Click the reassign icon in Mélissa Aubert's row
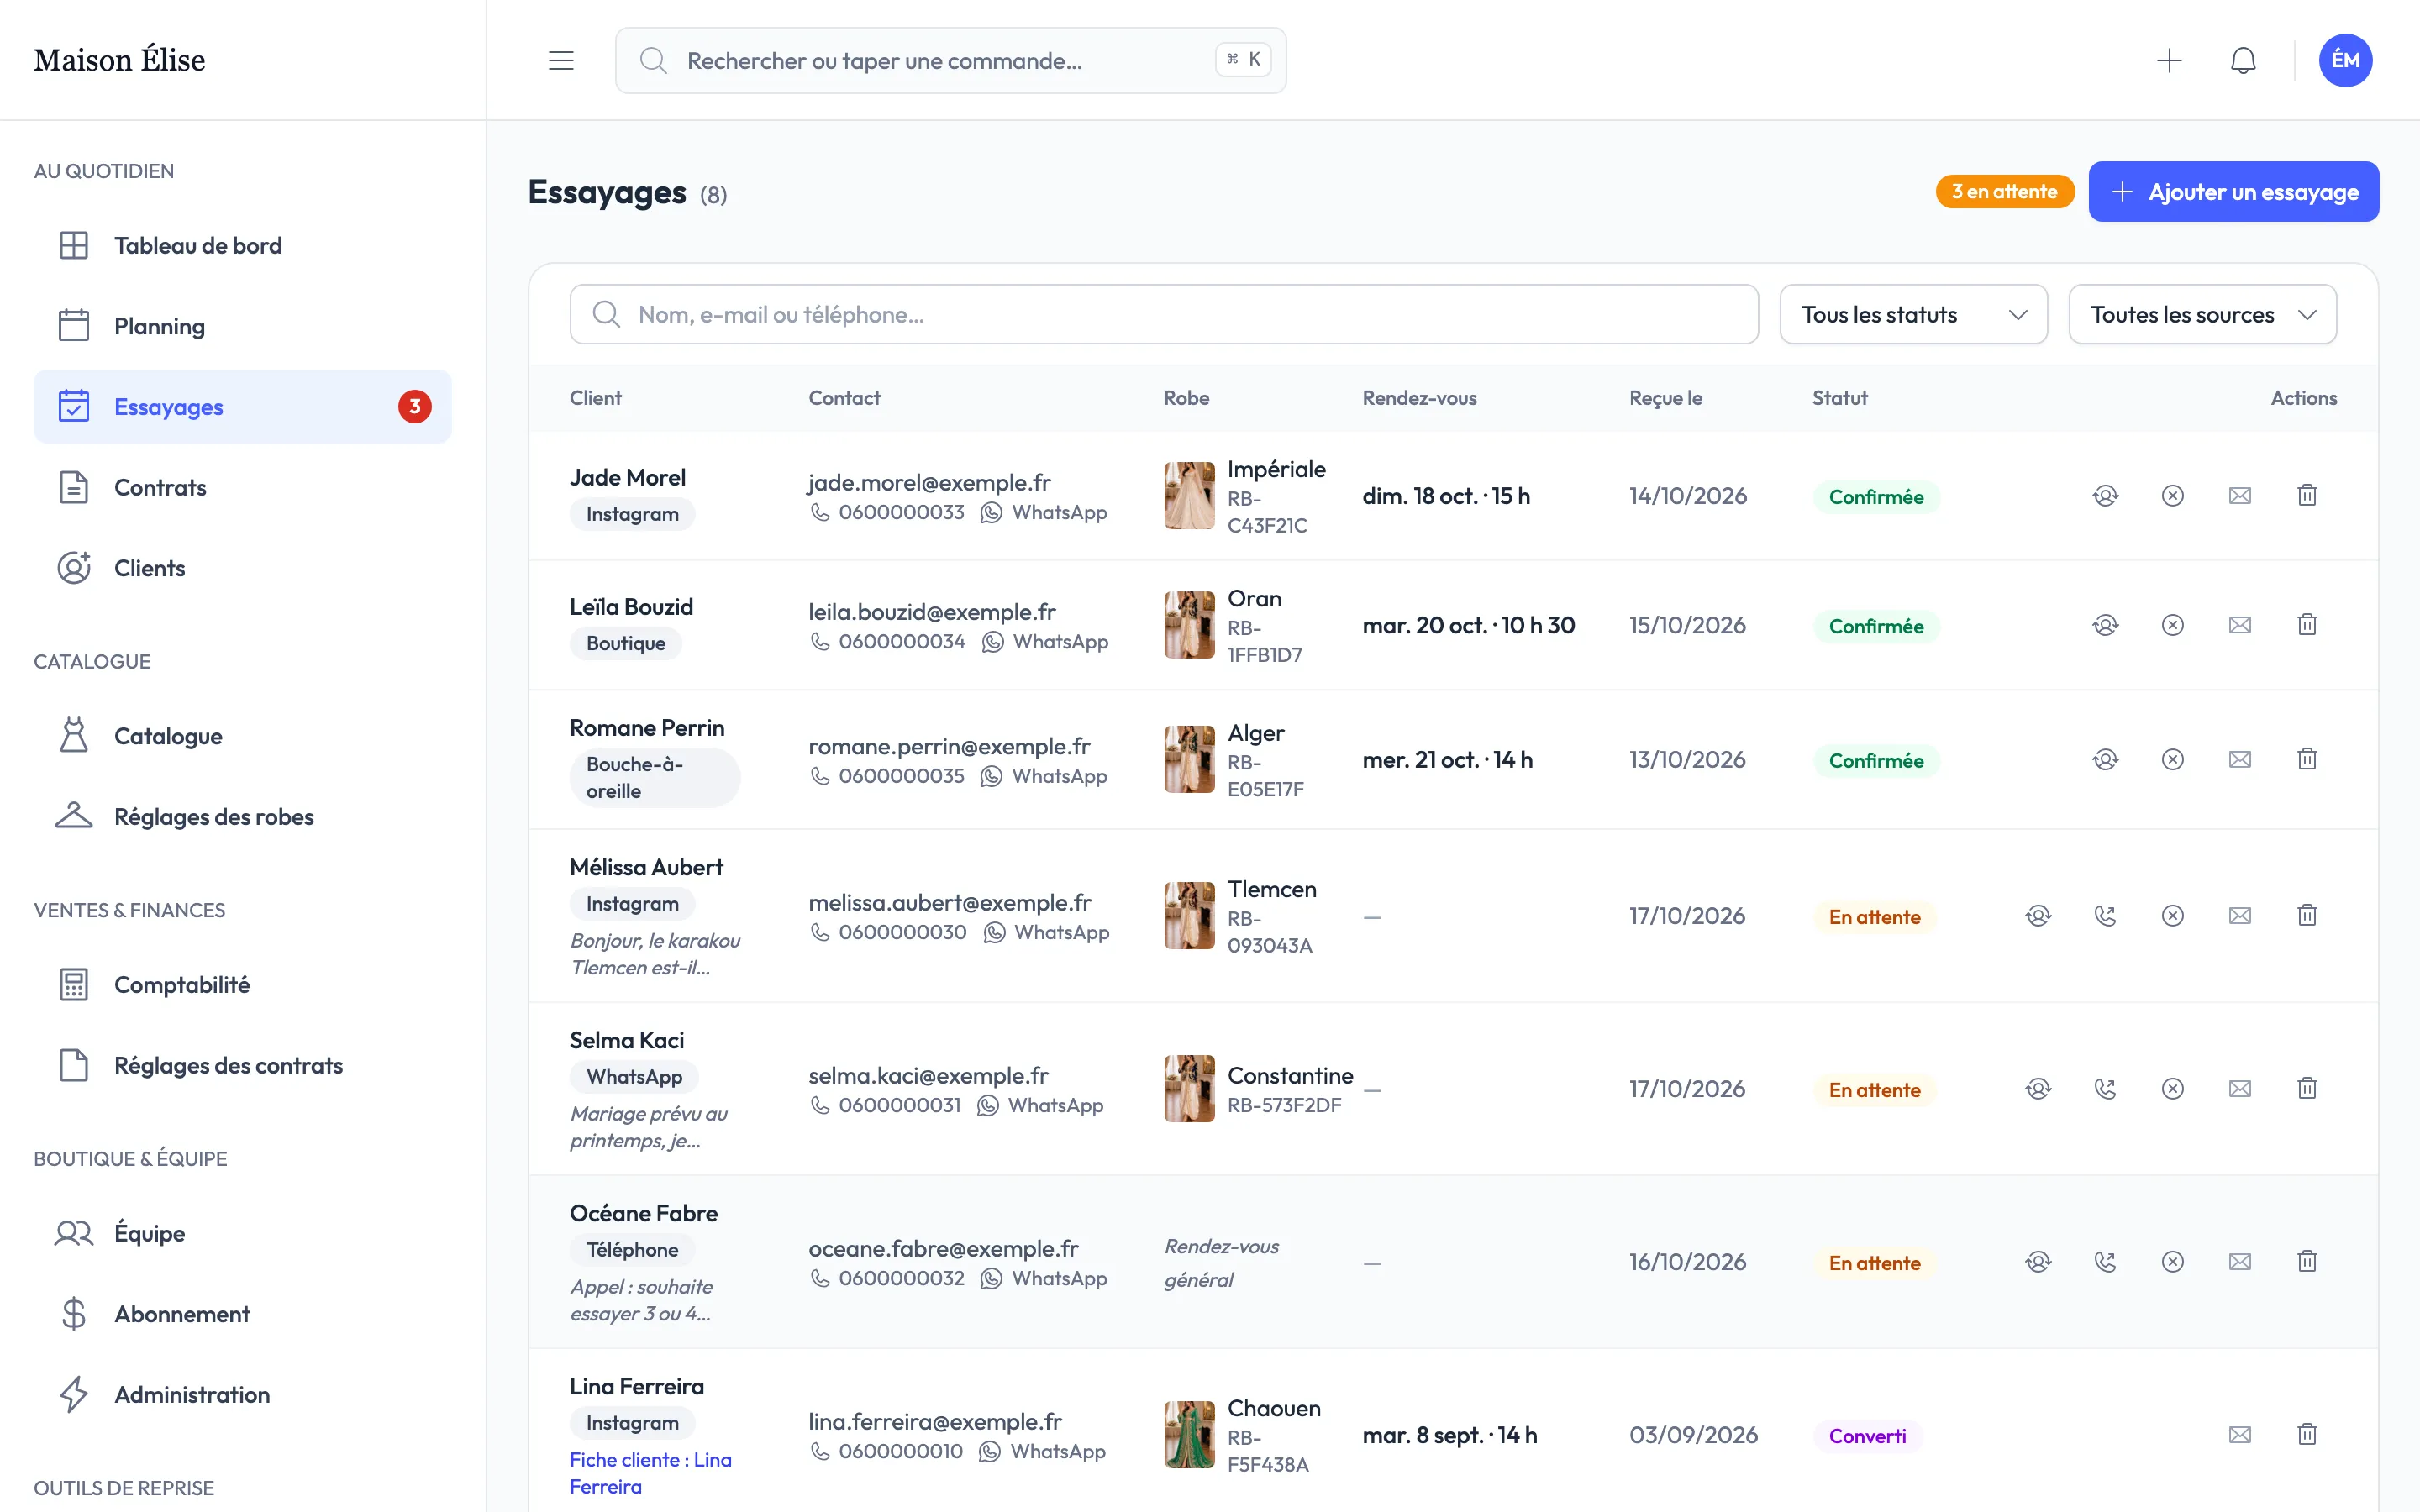Viewport: 2420px width, 1512px height. [2038, 915]
